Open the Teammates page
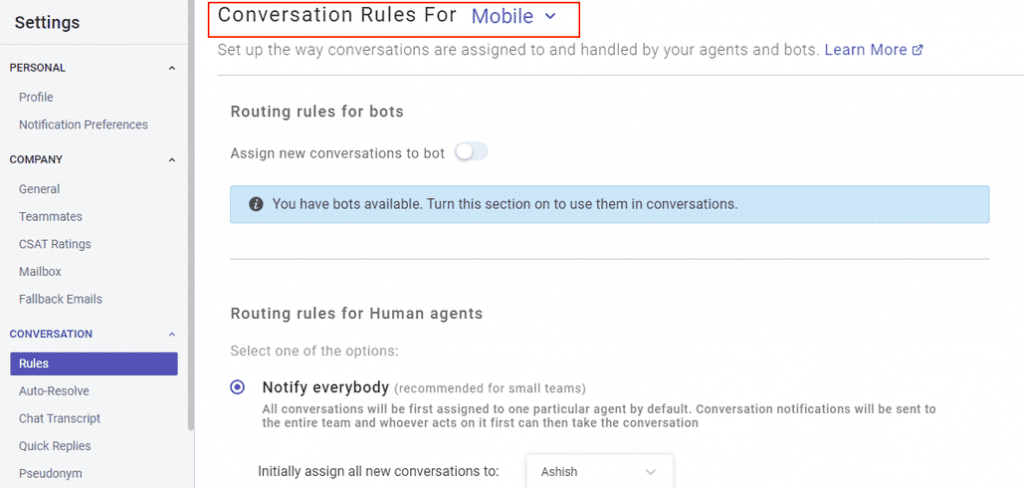This screenshot has height=488, width=1024. (x=50, y=217)
